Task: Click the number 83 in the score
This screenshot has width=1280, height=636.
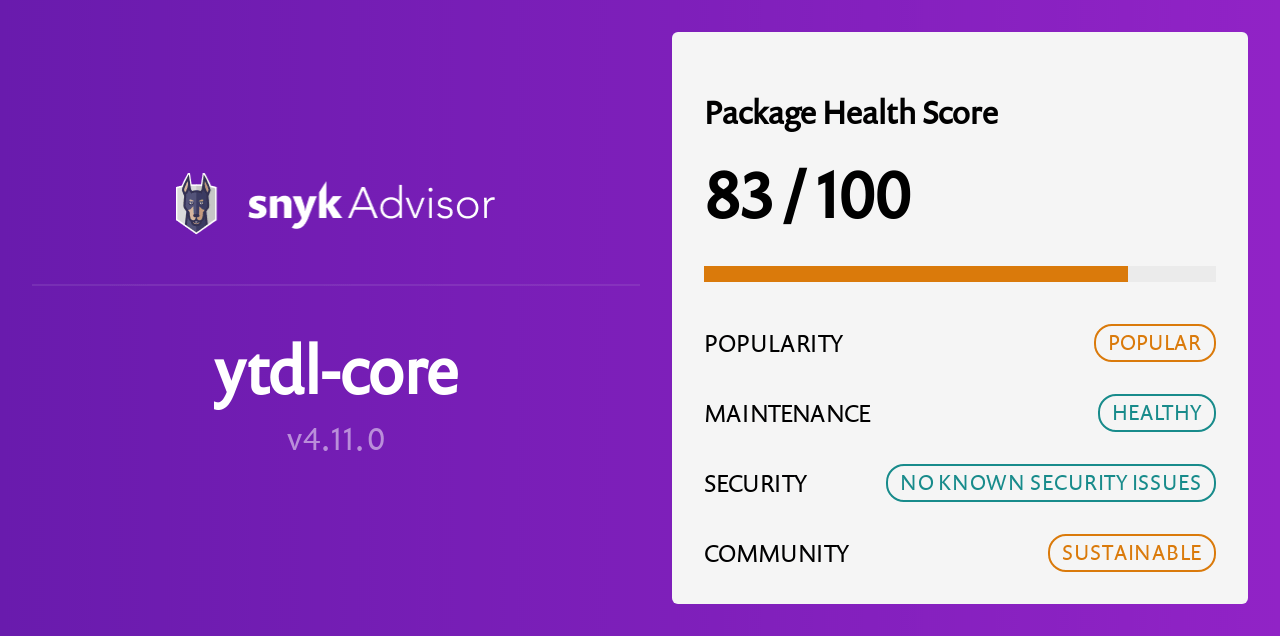Action: coord(739,196)
